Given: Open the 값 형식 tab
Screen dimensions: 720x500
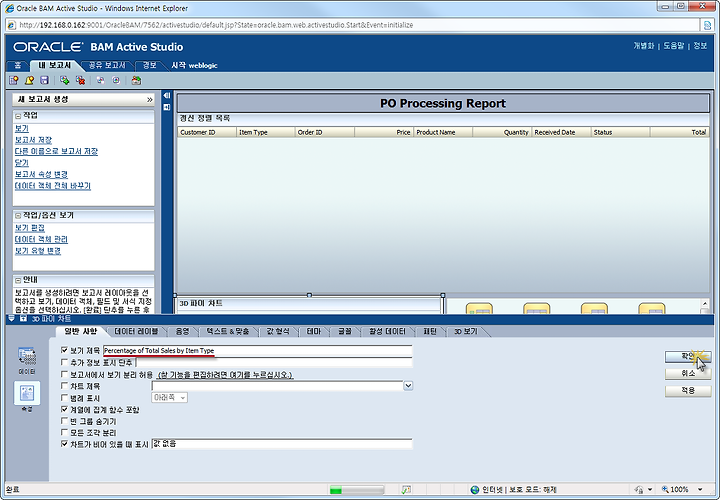Looking at the screenshot, I should click(278, 331).
